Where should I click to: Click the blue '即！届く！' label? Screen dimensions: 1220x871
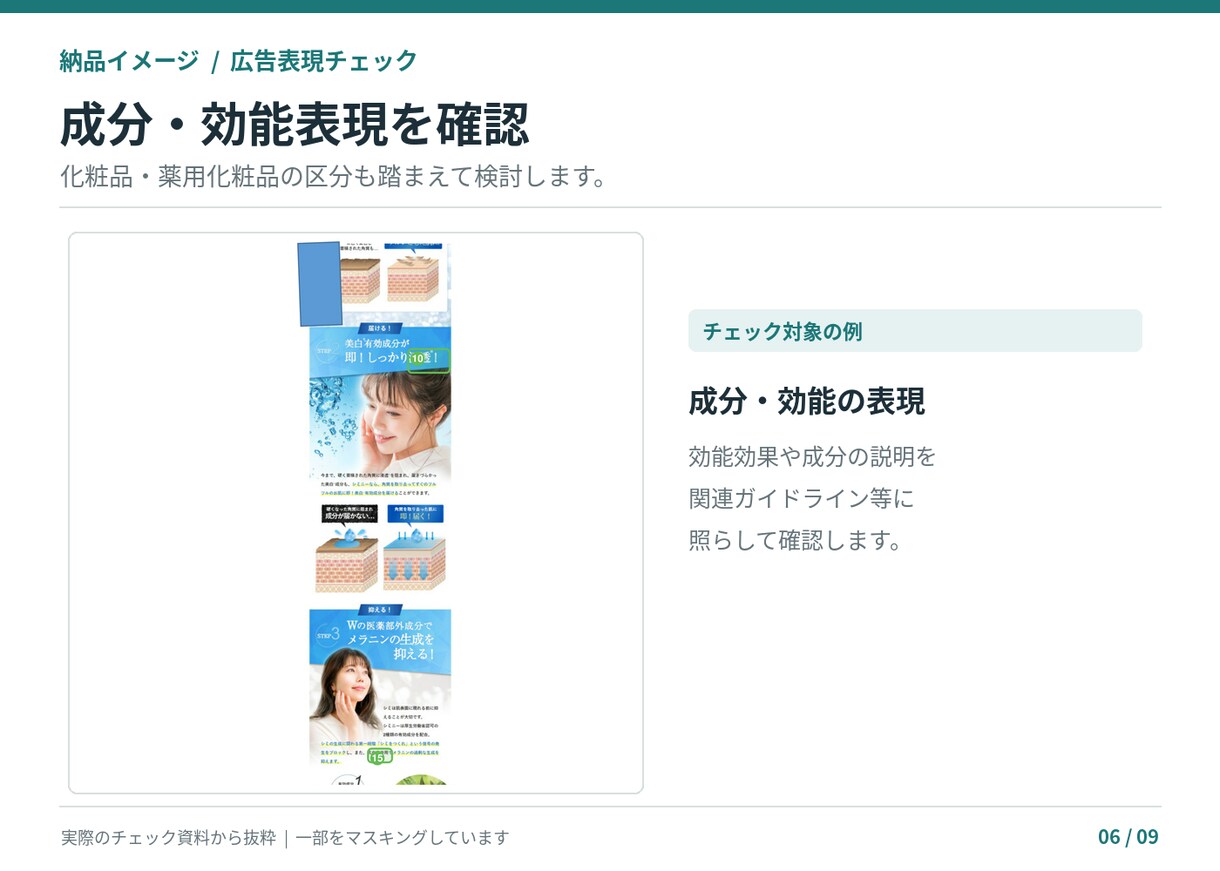414,513
